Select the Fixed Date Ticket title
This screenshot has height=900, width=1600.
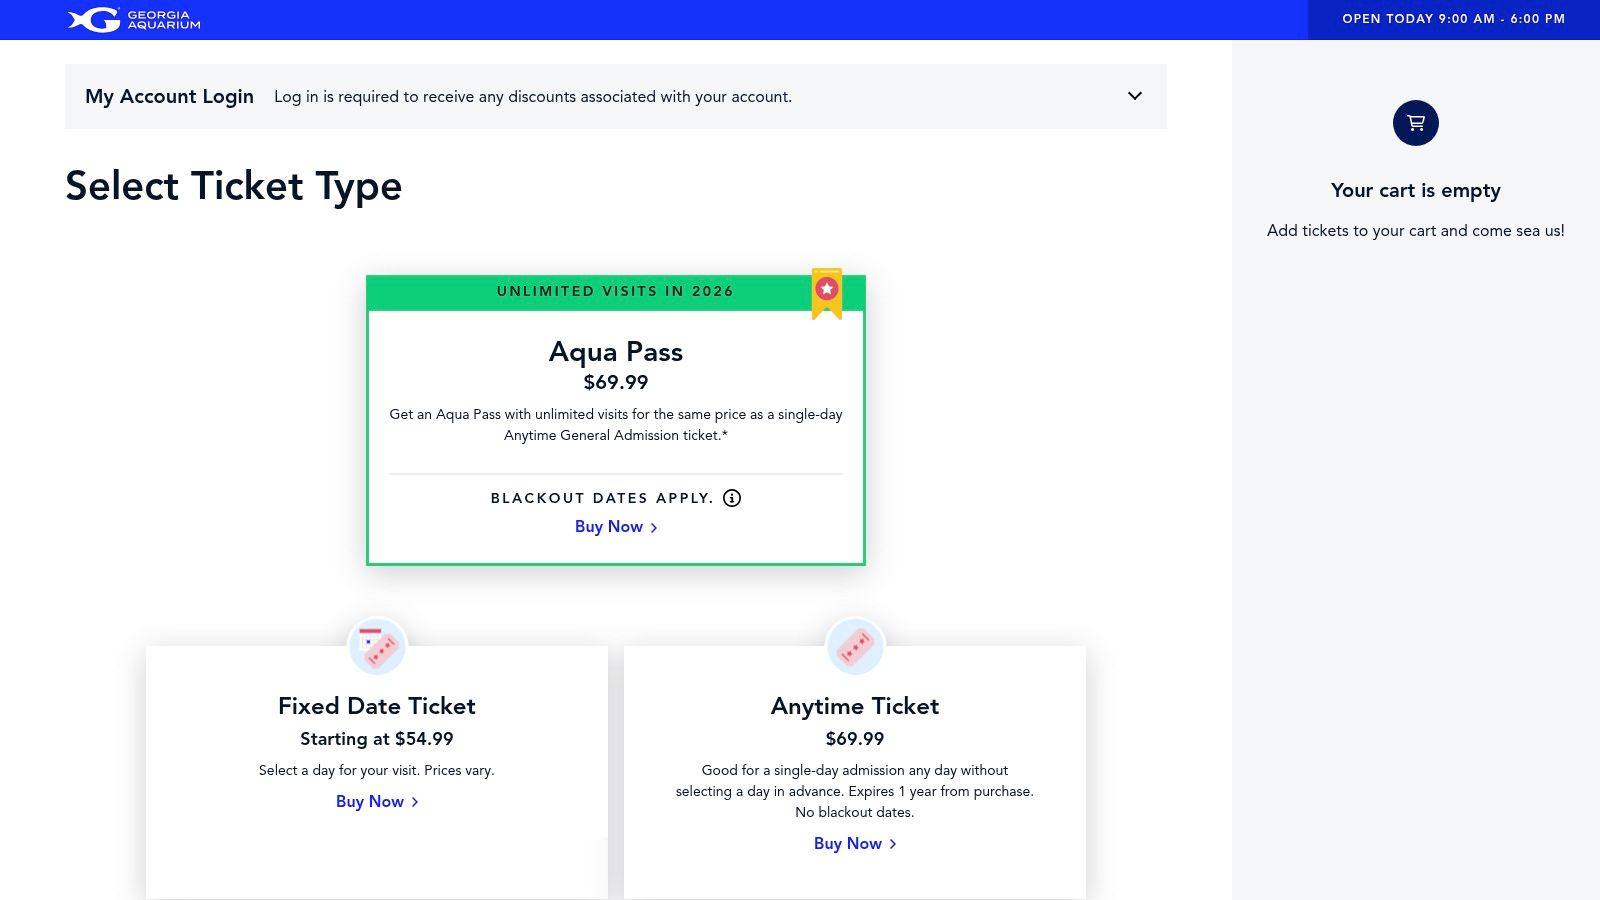(x=376, y=706)
